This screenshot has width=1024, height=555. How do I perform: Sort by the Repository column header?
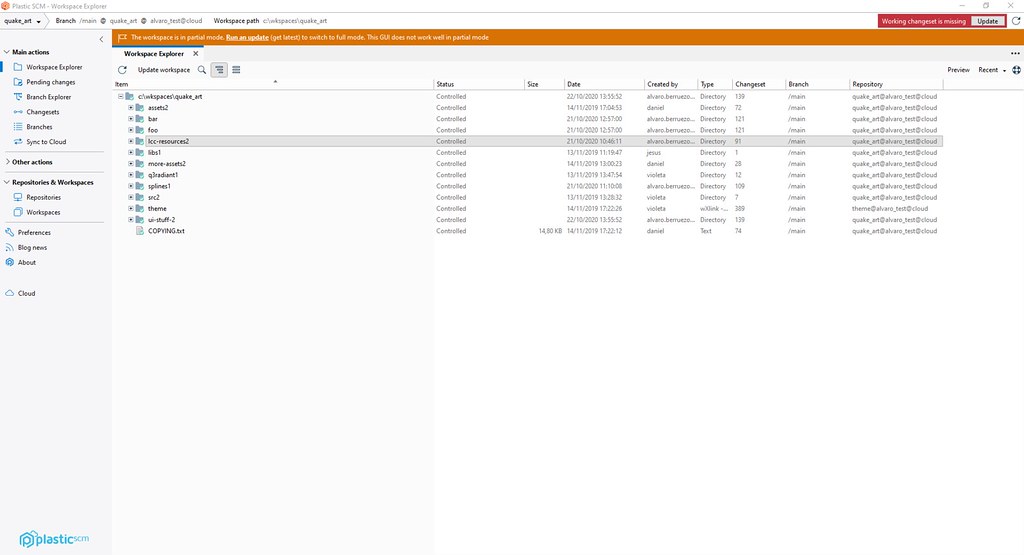(897, 84)
